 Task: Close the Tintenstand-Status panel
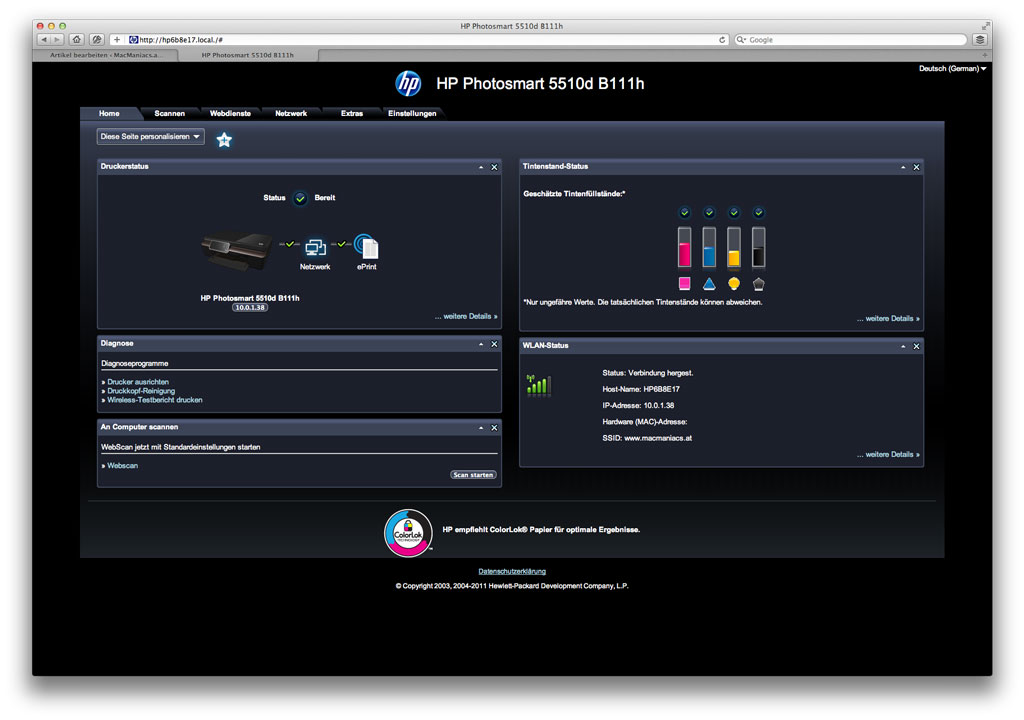click(916, 167)
